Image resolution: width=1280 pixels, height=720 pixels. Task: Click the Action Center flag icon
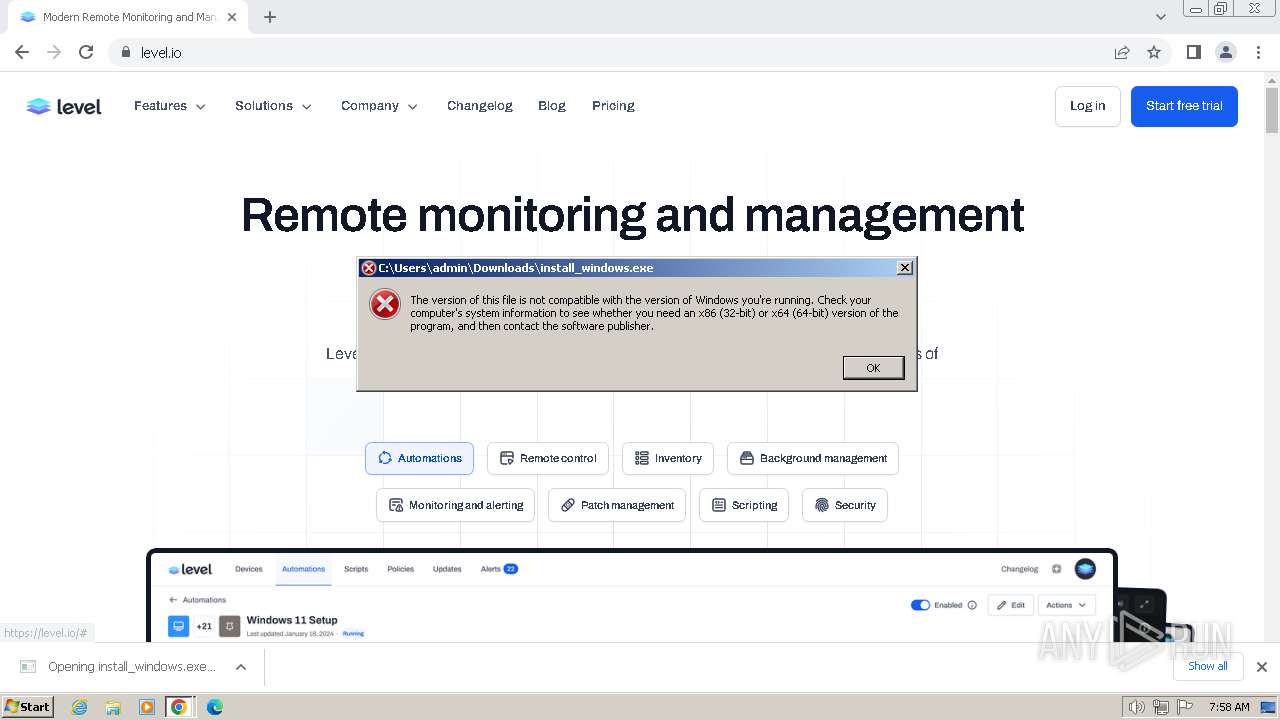[x=1185, y=707]
